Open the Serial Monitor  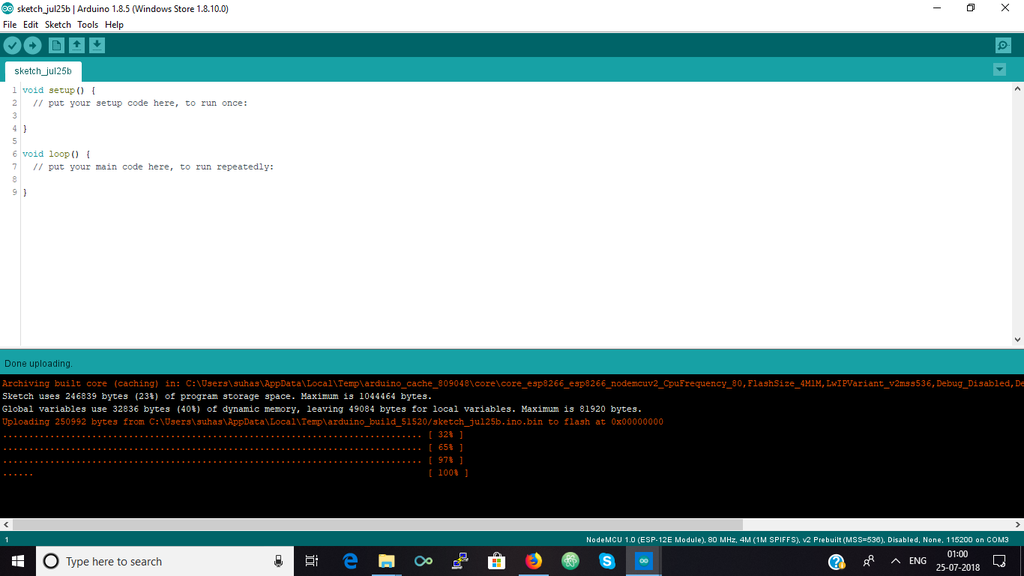coord(1002,45)
